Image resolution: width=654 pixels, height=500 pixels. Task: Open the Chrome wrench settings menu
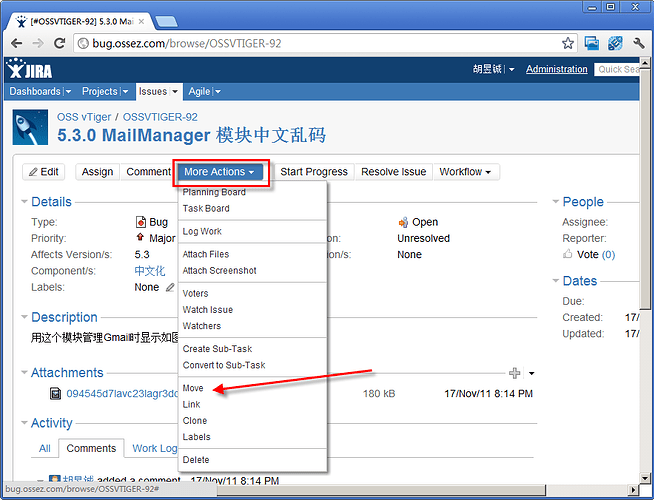click(639, 43)
